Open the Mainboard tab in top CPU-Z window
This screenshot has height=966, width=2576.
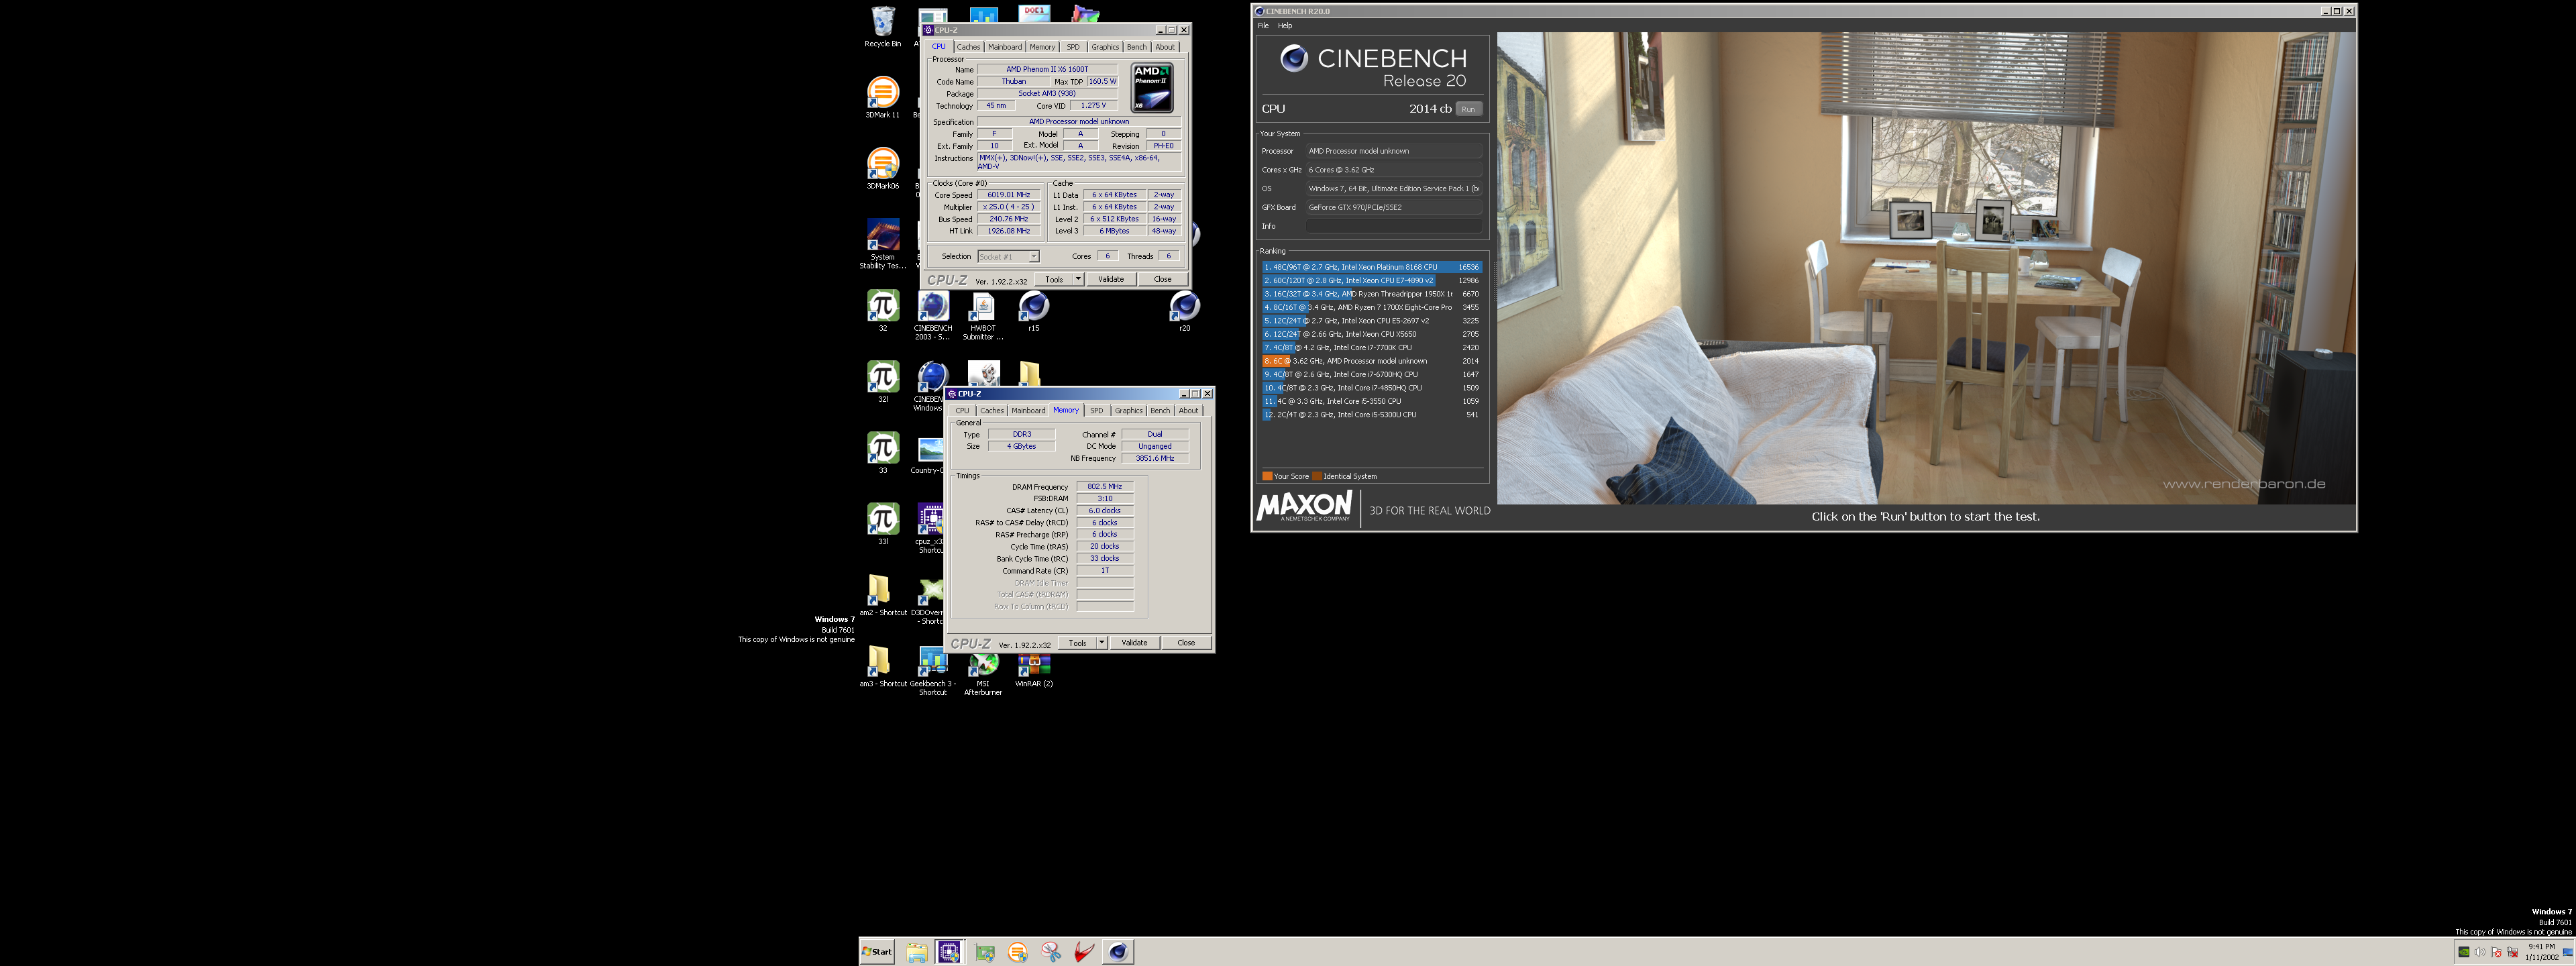tap(1005, 47)
